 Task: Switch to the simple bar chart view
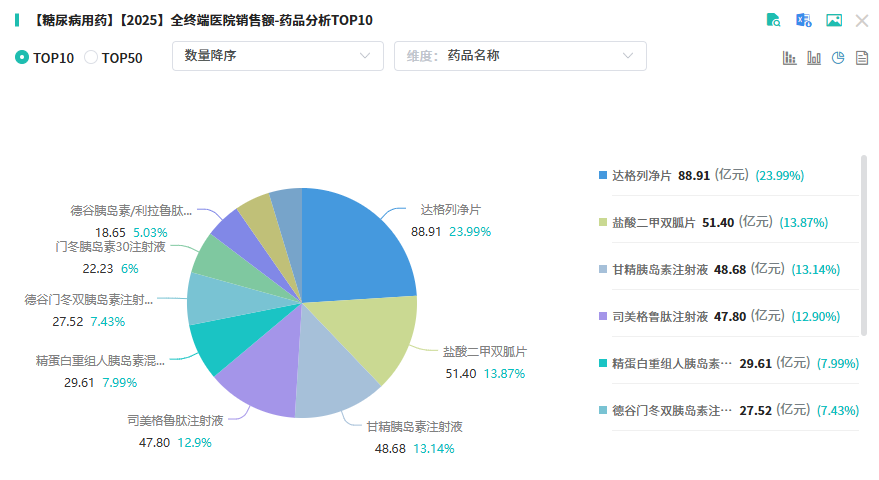pos(814,57)
